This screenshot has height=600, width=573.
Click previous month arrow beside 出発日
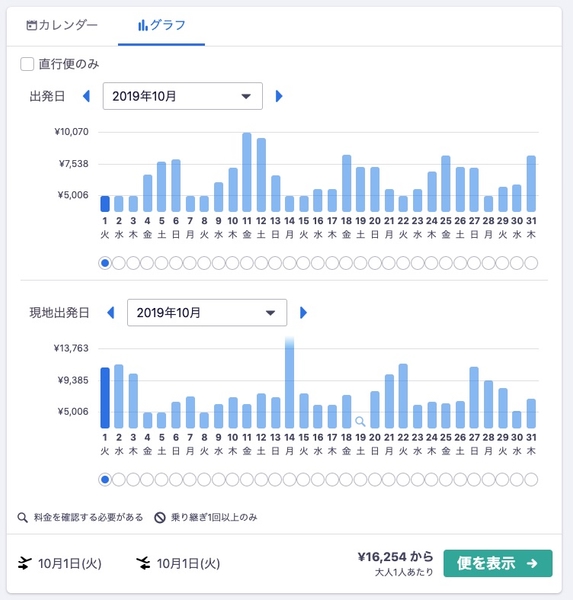coord(87,96)
